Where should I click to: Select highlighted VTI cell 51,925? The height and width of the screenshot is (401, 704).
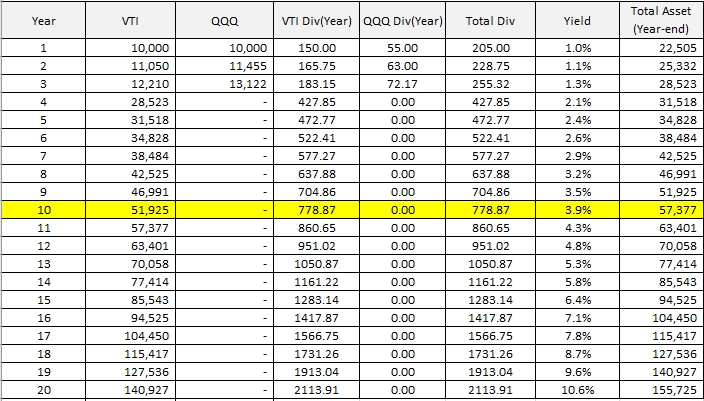click(x=130, y=210)
